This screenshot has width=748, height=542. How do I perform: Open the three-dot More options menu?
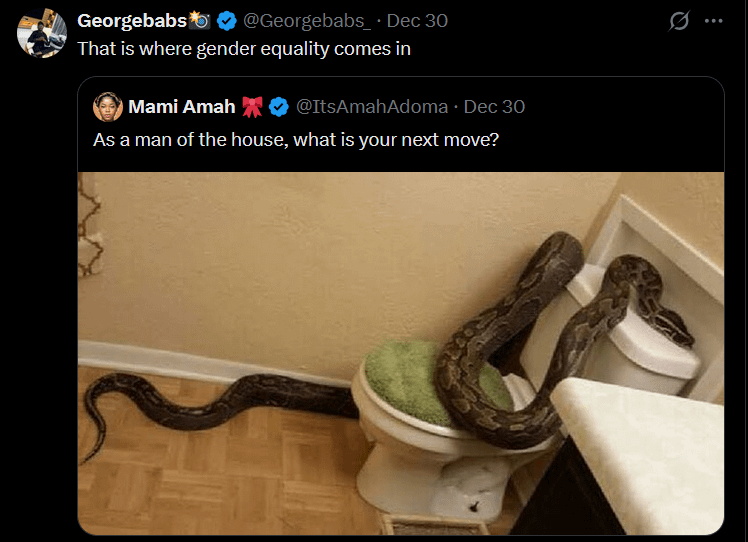pos(713,20)
